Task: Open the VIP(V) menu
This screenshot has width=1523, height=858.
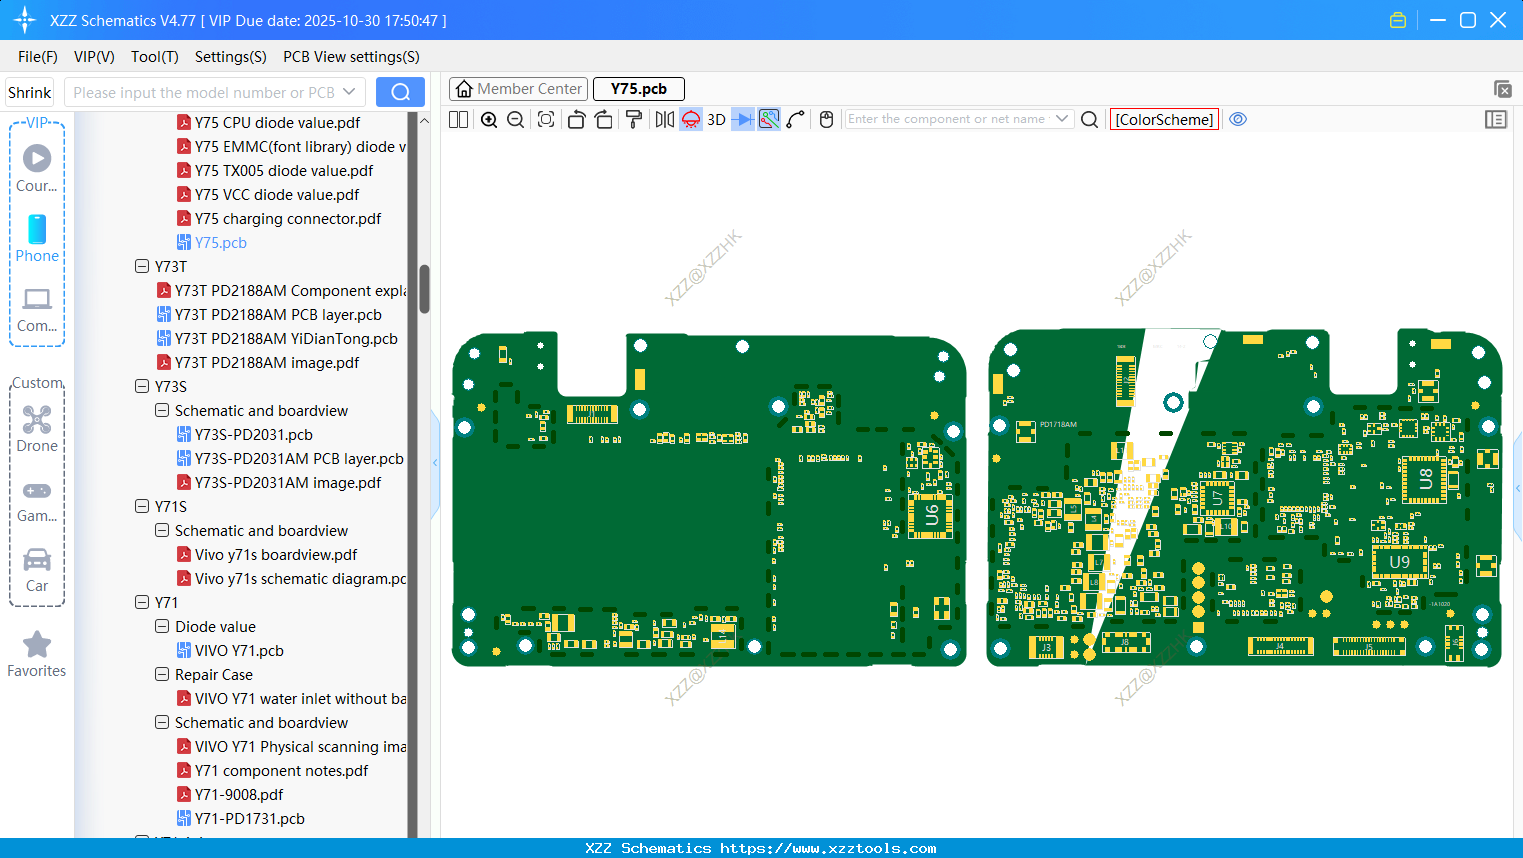Action: (94, 57)
